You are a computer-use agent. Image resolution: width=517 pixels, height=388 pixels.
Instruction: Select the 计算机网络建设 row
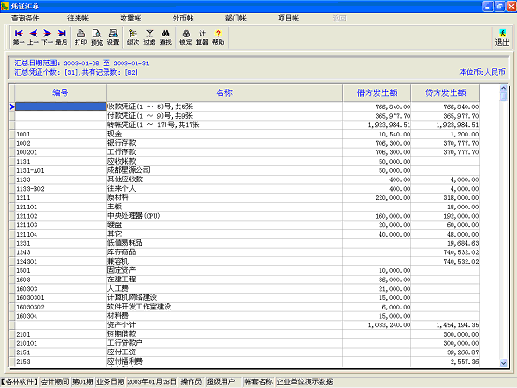[247, 298]
